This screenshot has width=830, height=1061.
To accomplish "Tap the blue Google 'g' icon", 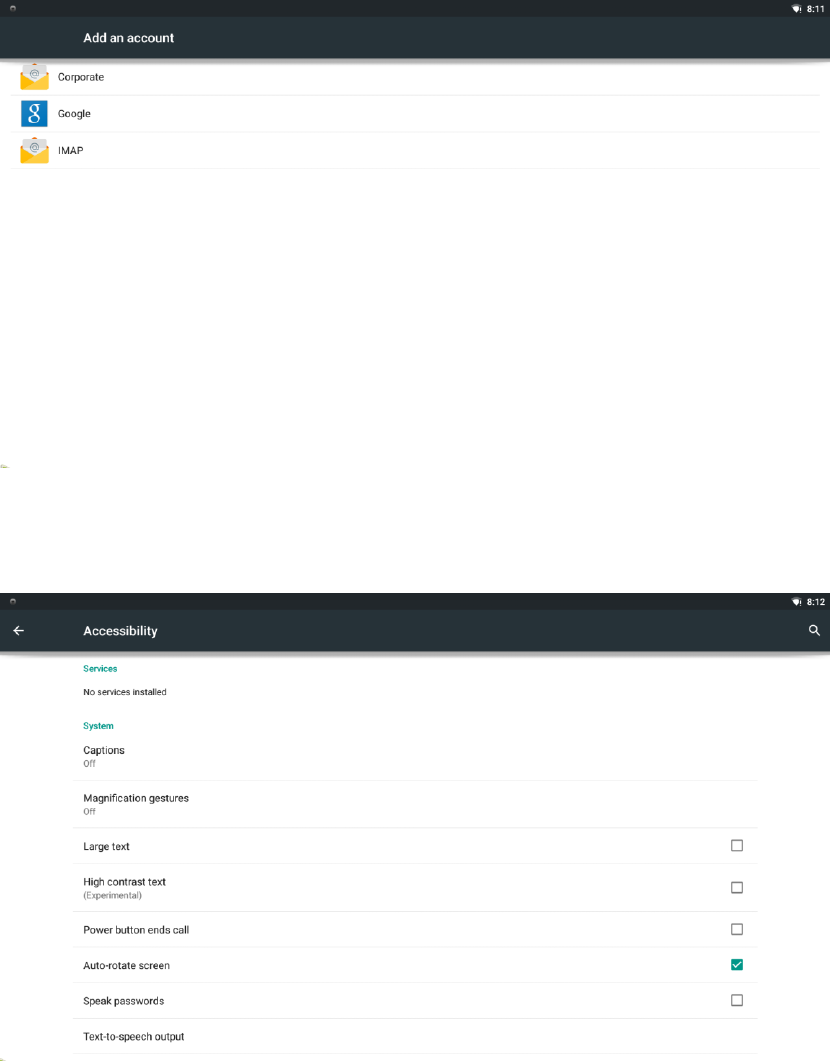I will pyautogui.click(x=34, y=114).
